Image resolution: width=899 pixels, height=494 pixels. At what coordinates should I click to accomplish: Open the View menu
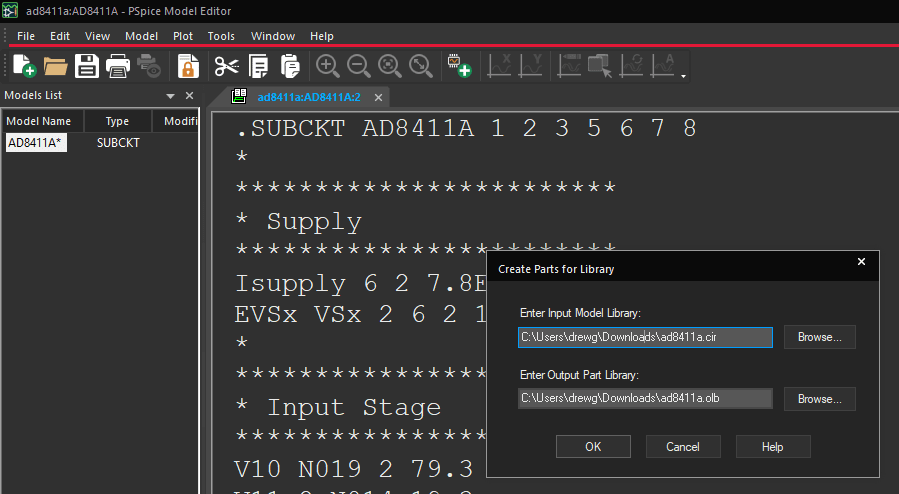pyautogui.click(x=97, y=36)
